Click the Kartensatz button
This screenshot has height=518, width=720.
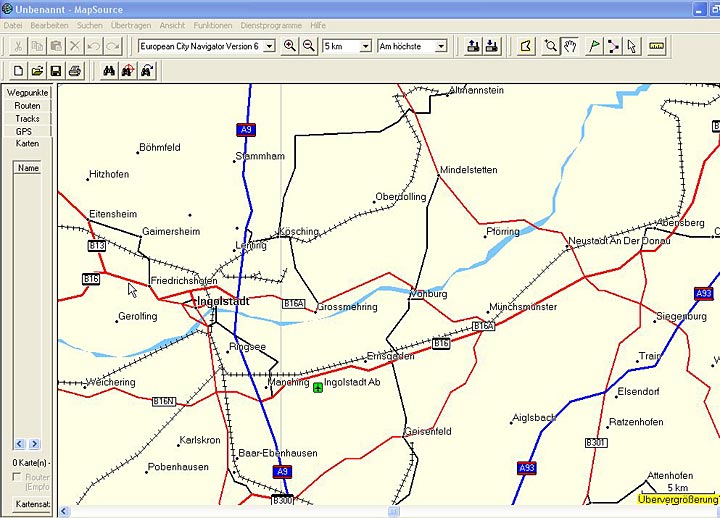[x=32, y=505]
